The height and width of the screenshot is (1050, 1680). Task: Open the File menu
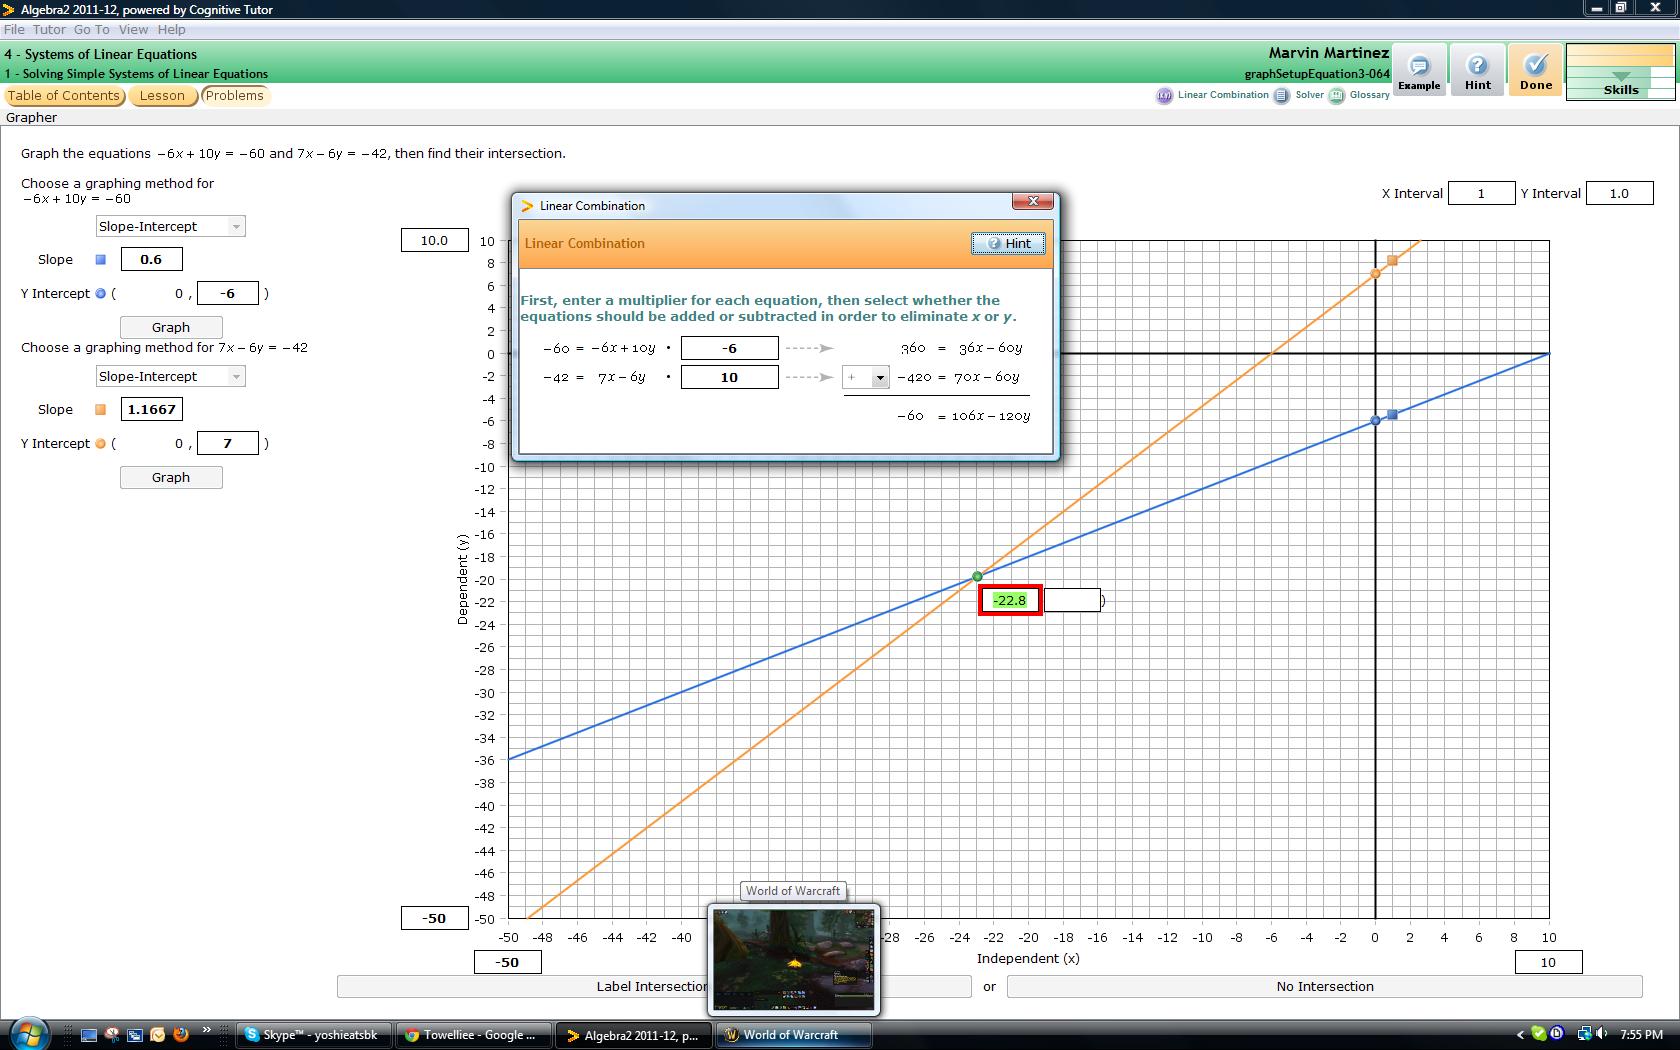pos(14,30)
